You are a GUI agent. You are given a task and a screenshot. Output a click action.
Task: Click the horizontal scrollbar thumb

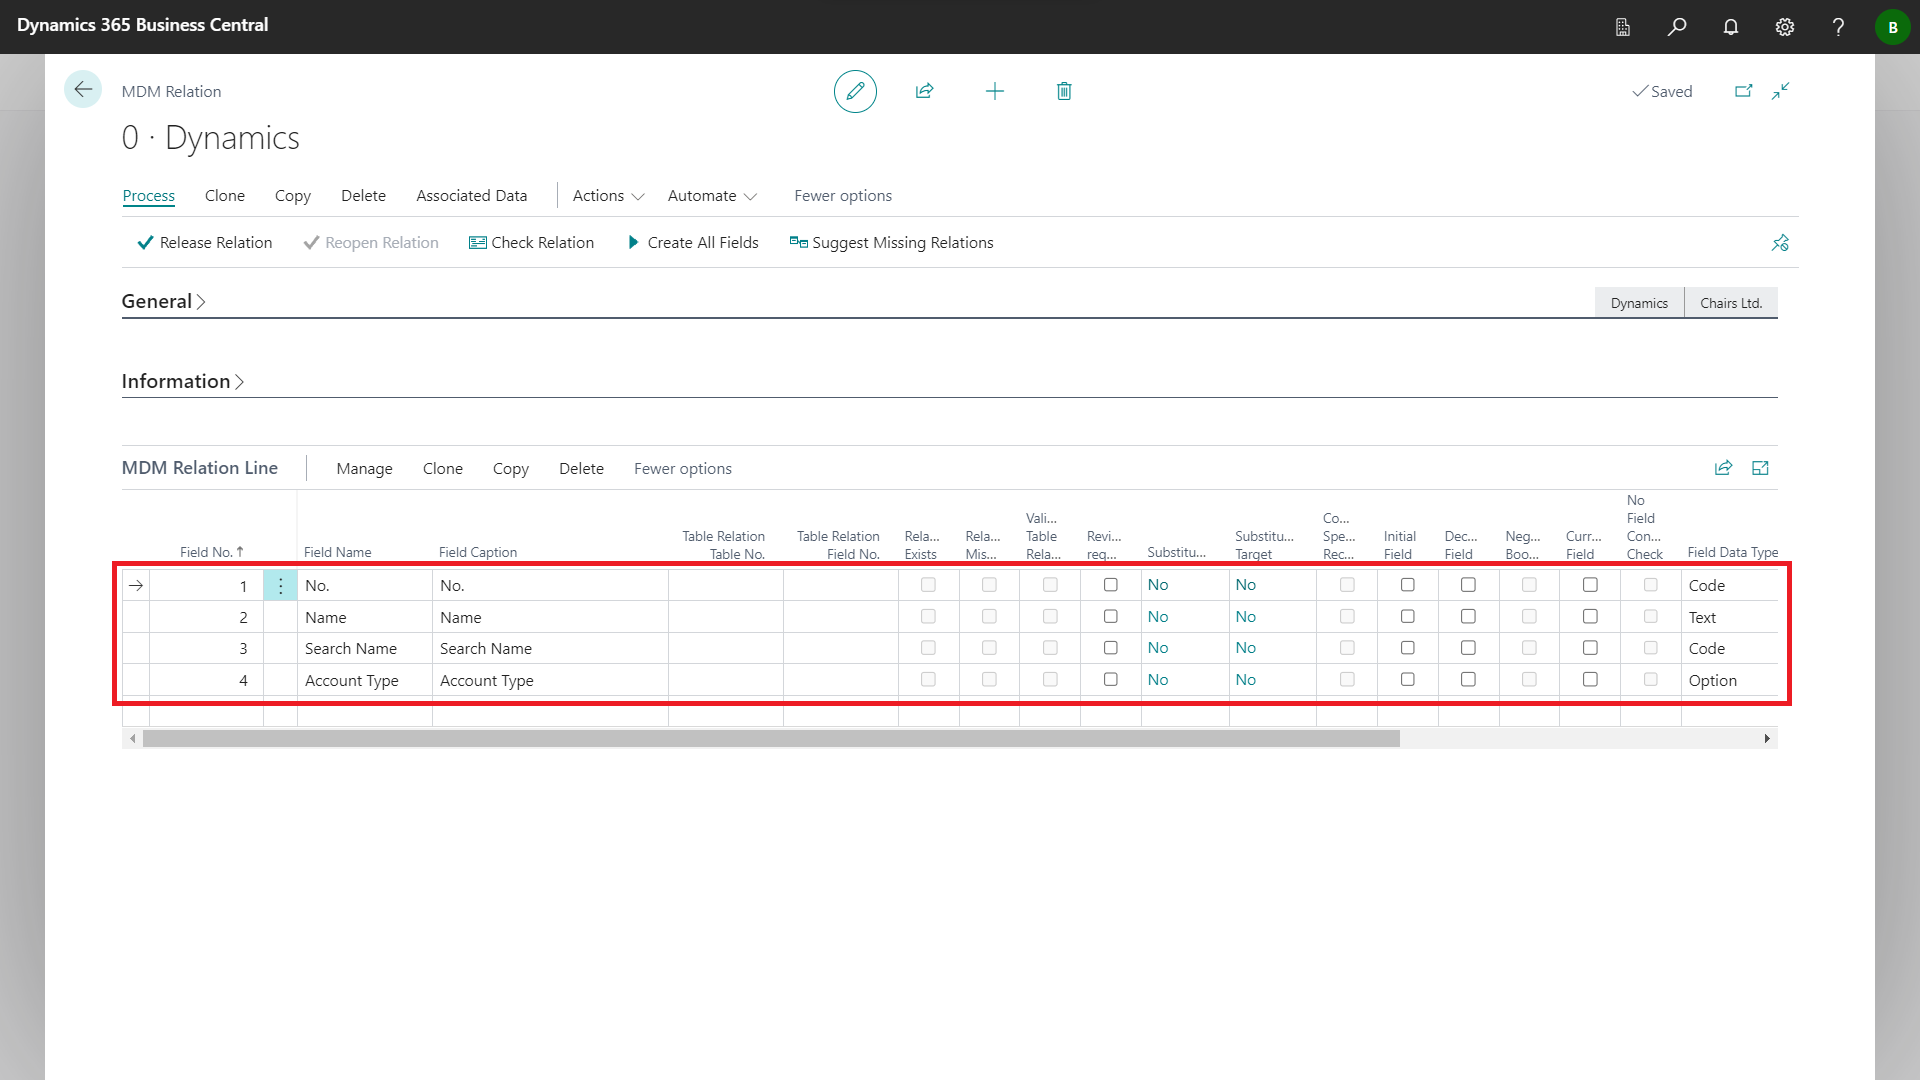pyautogui.click(x=771, y=739)
